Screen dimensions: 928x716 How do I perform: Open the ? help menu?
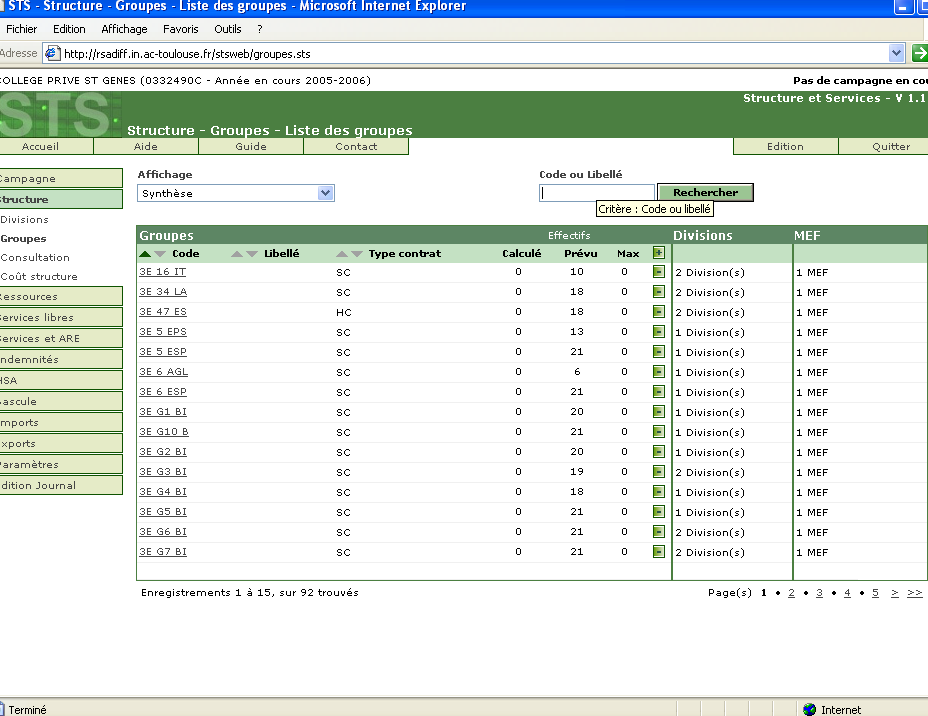click(x=260, y=29)
